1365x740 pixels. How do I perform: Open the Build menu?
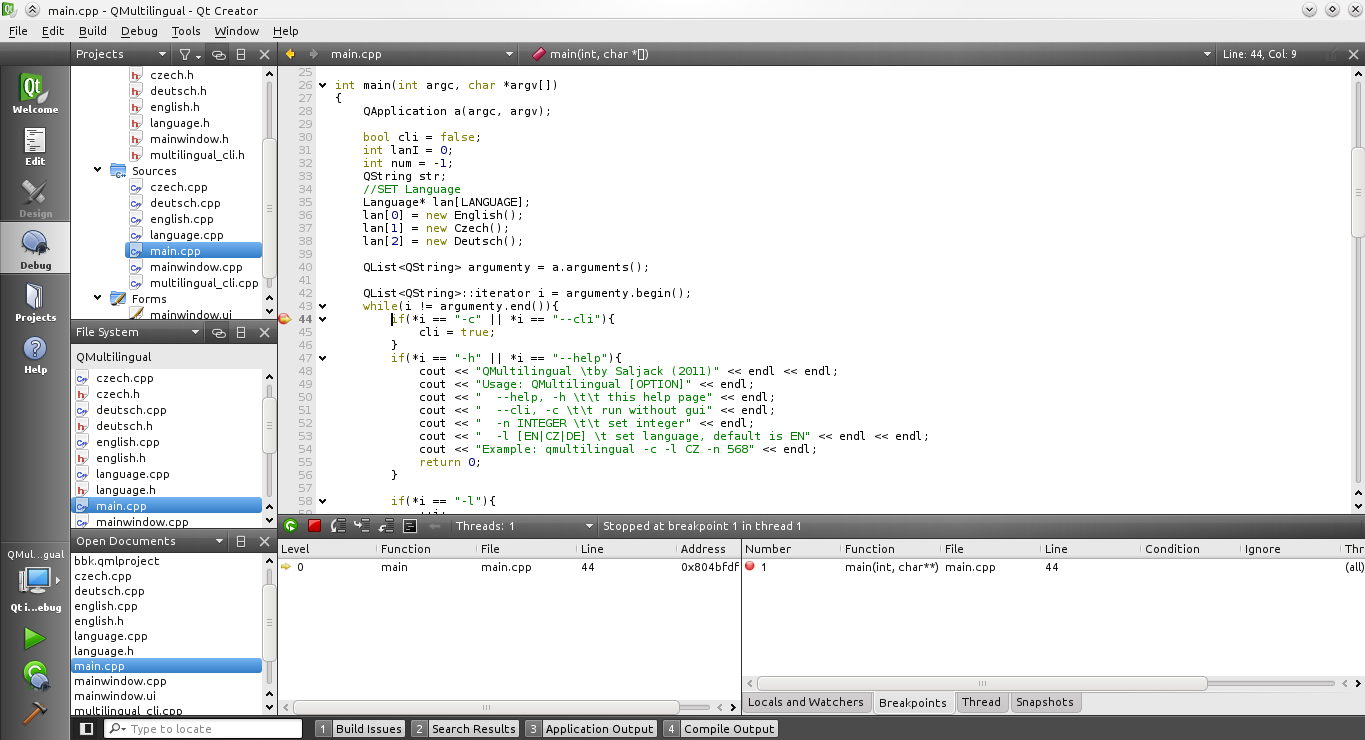(x=93, y=31)
